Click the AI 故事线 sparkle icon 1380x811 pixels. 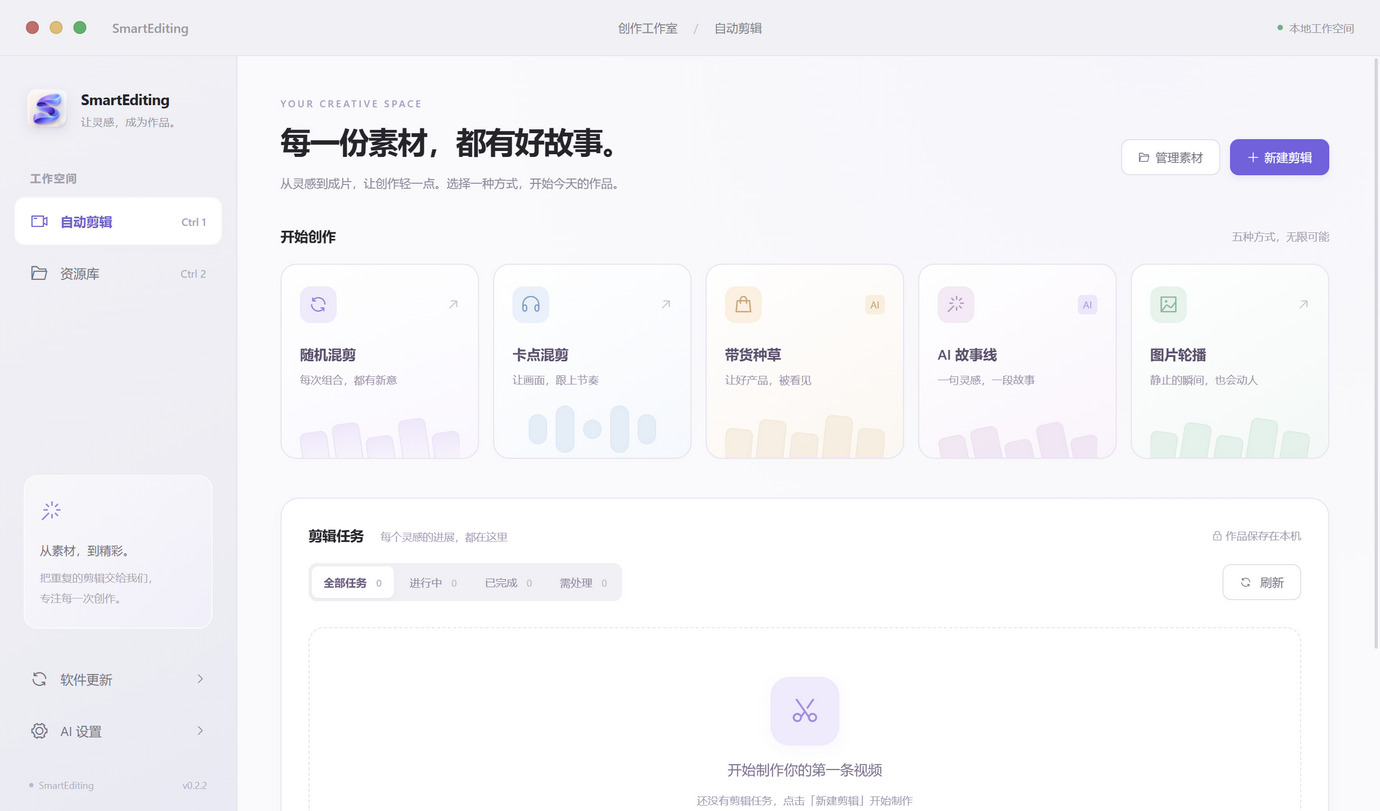[956, 305]
